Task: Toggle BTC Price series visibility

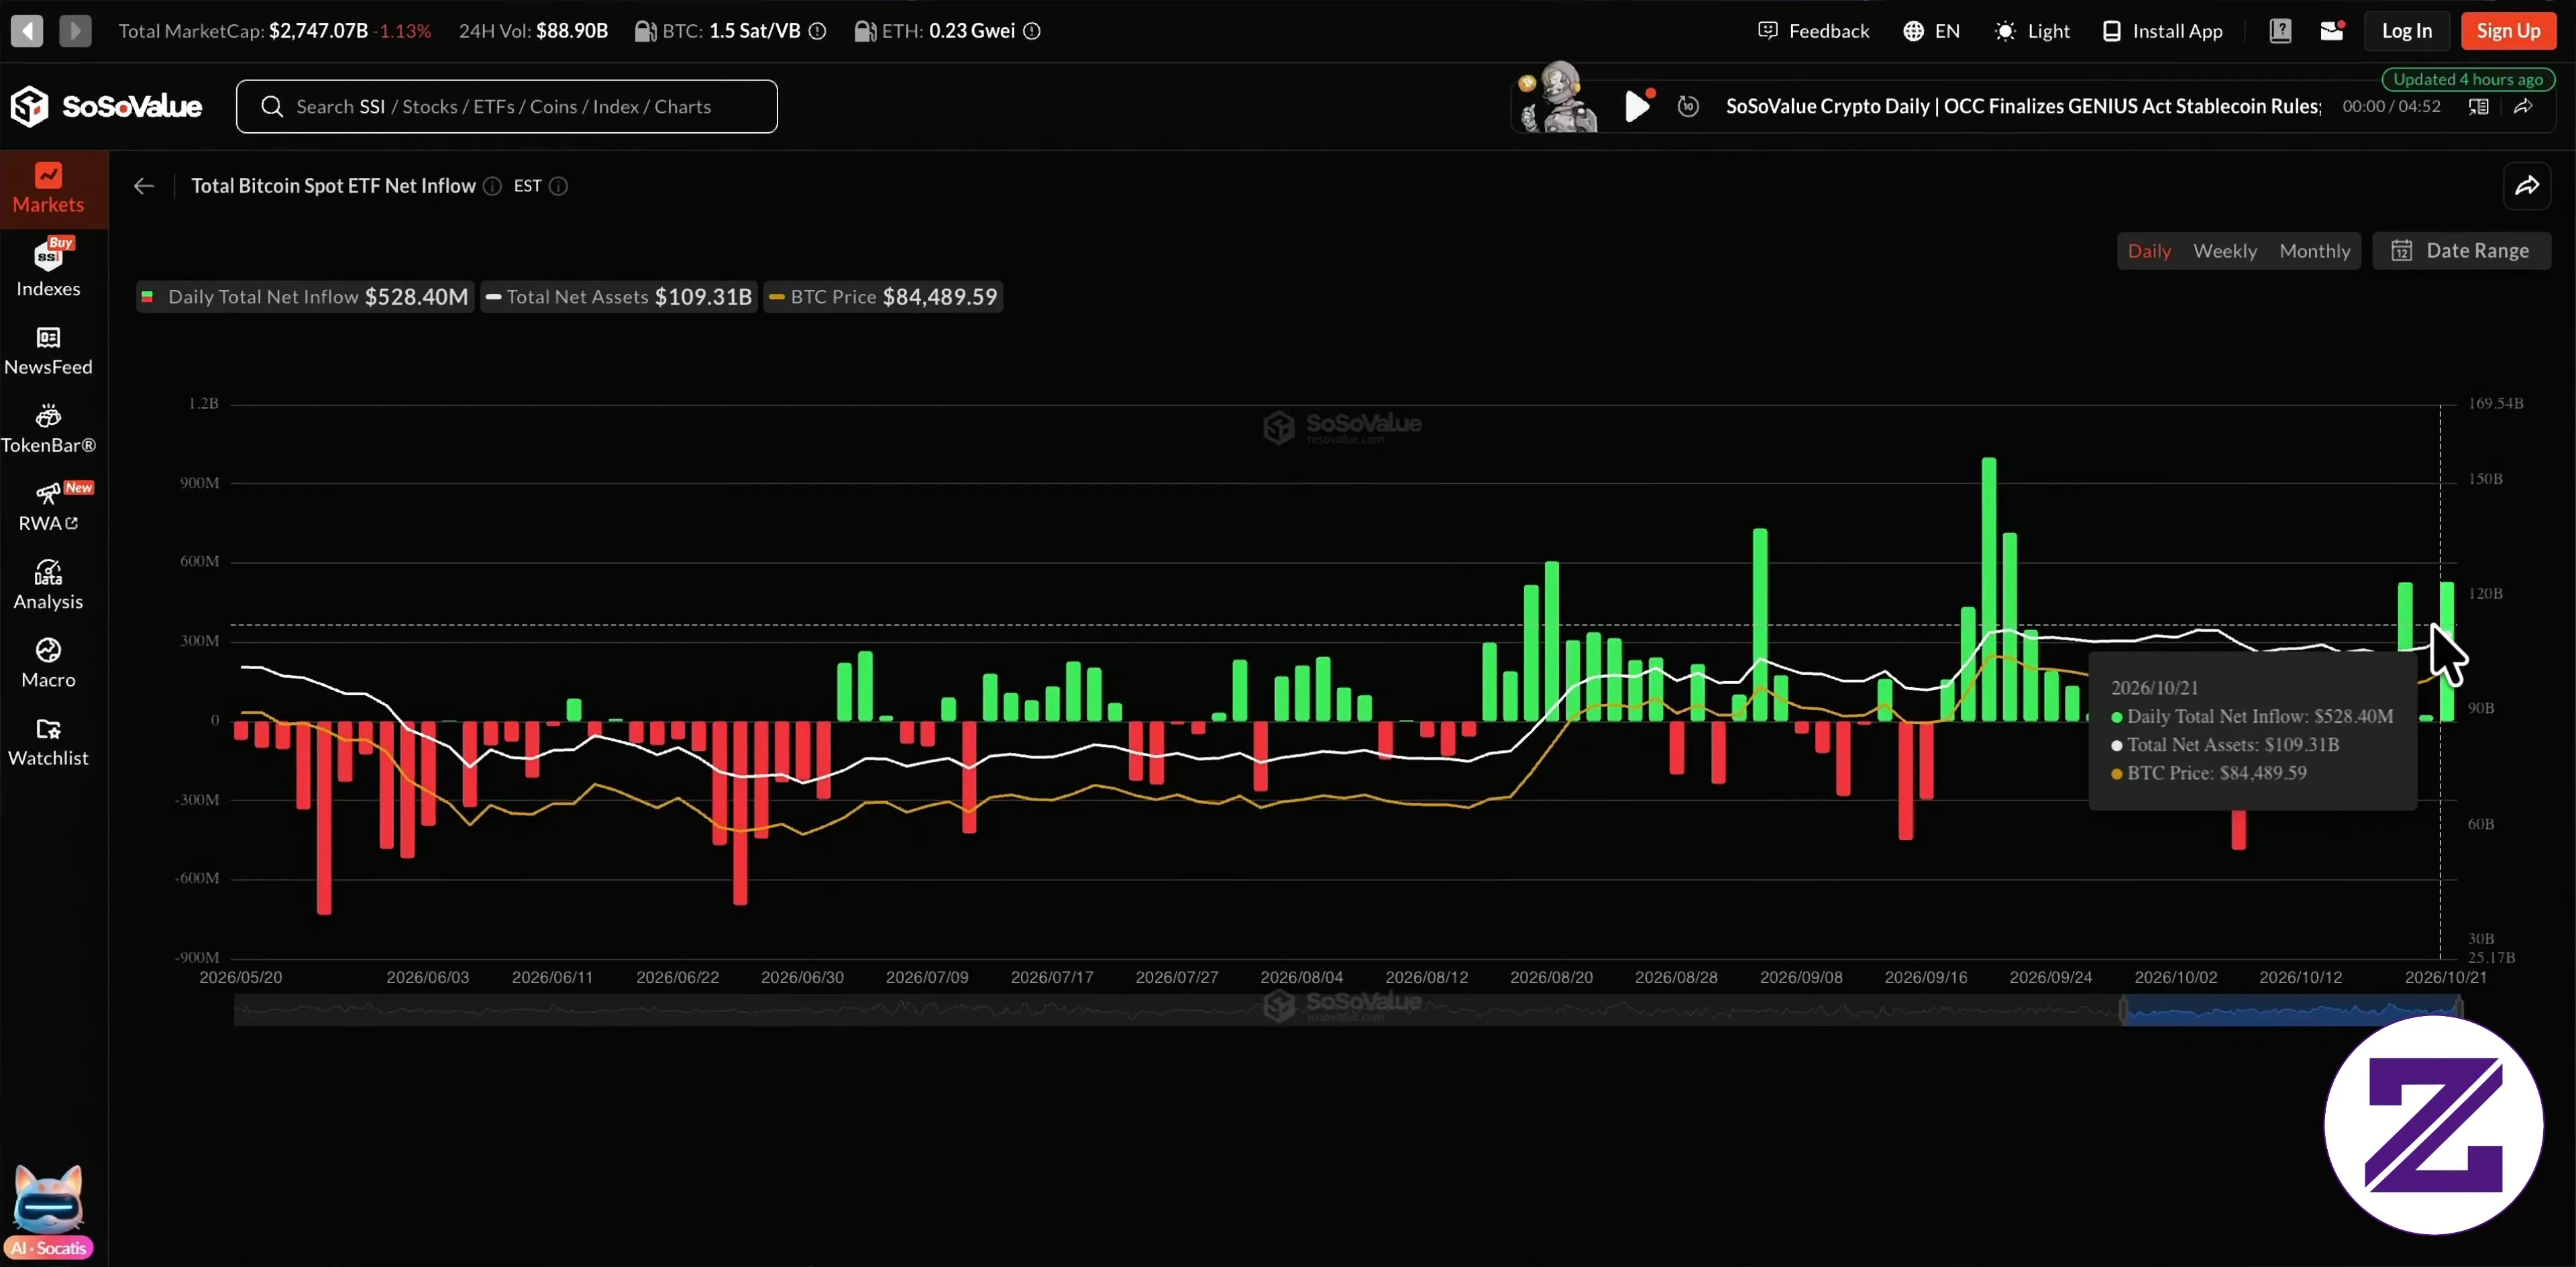Action: pyautogui.click(x=884, y=297)
